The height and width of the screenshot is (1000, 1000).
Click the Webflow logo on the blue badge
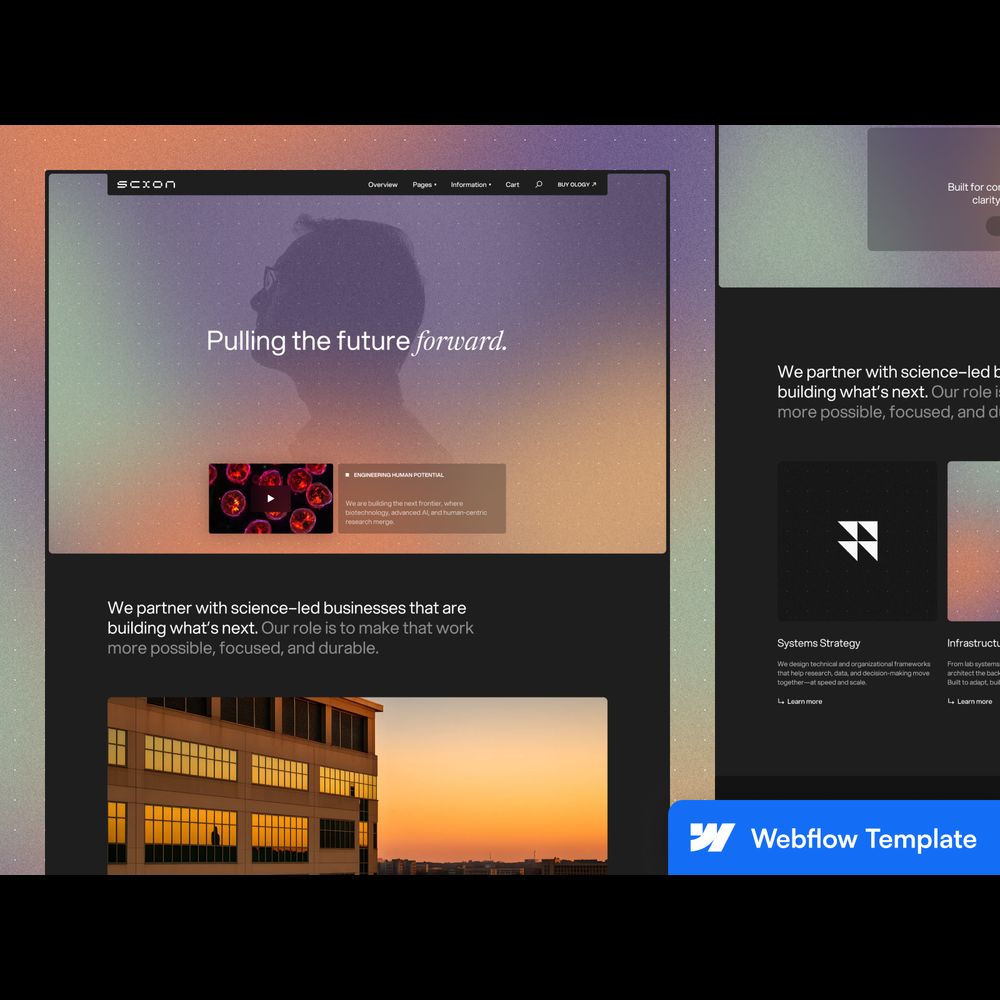pos(712,838)
